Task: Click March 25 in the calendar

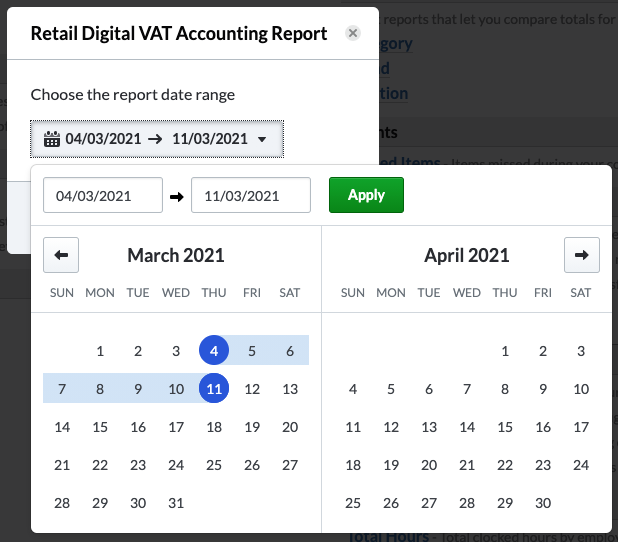Action: [x=214, y=465]
